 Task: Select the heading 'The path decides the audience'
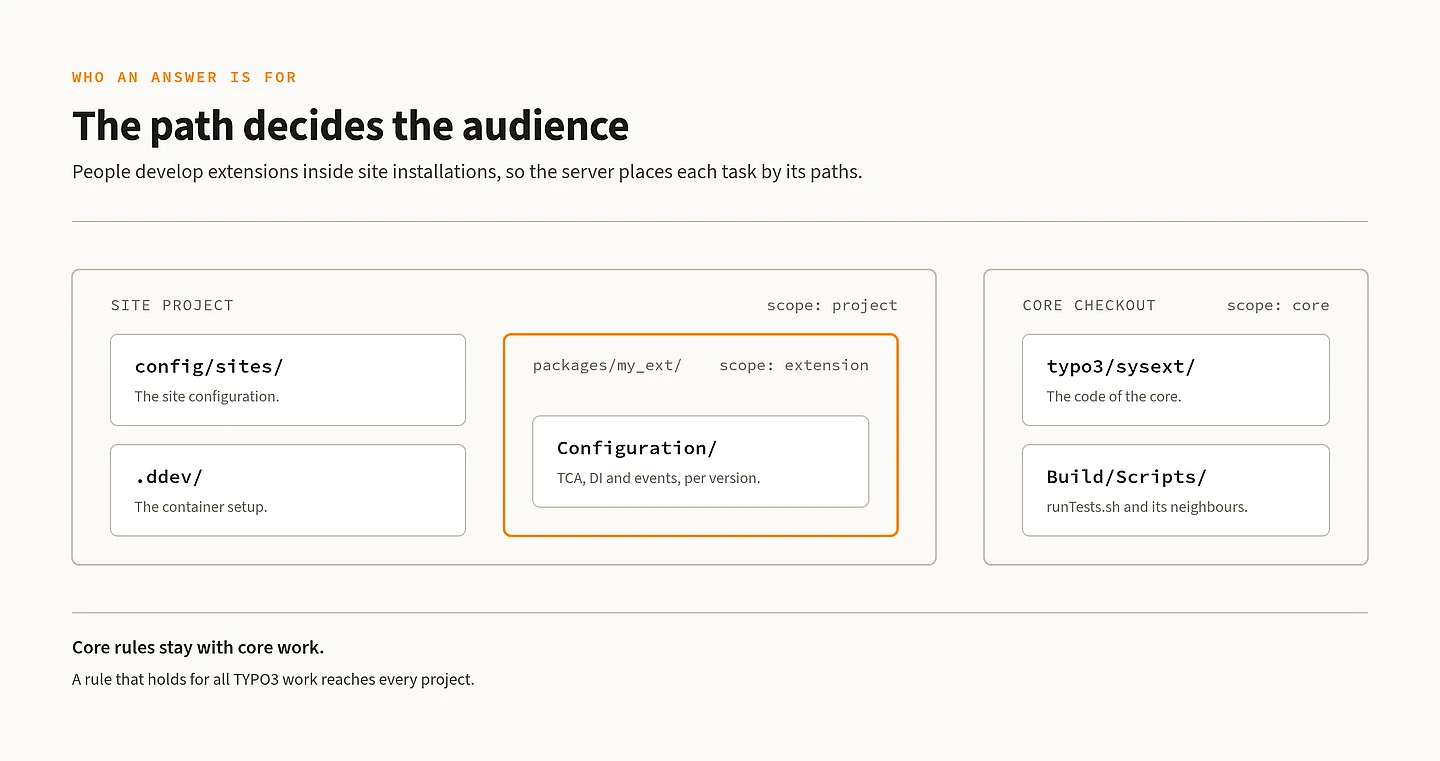point(350,126)
